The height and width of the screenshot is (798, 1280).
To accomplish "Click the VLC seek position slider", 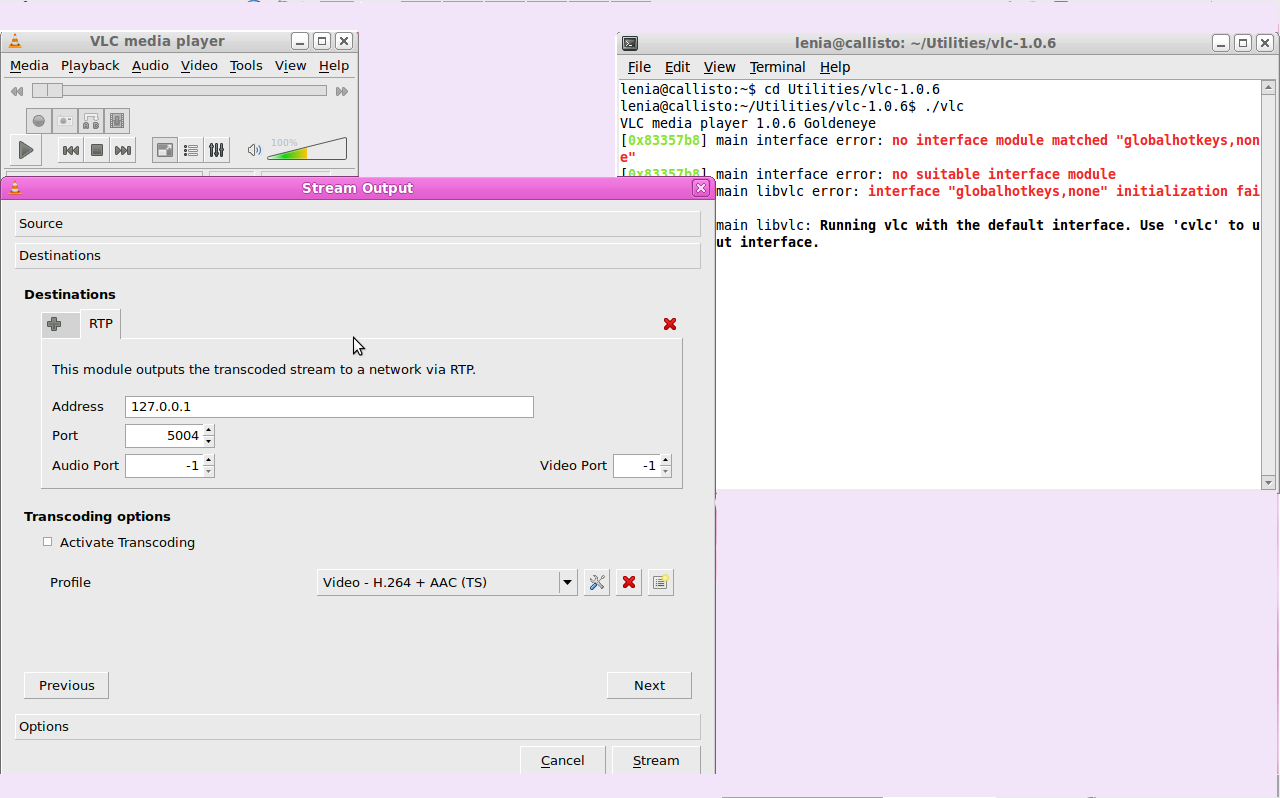I will coord(180,91).
